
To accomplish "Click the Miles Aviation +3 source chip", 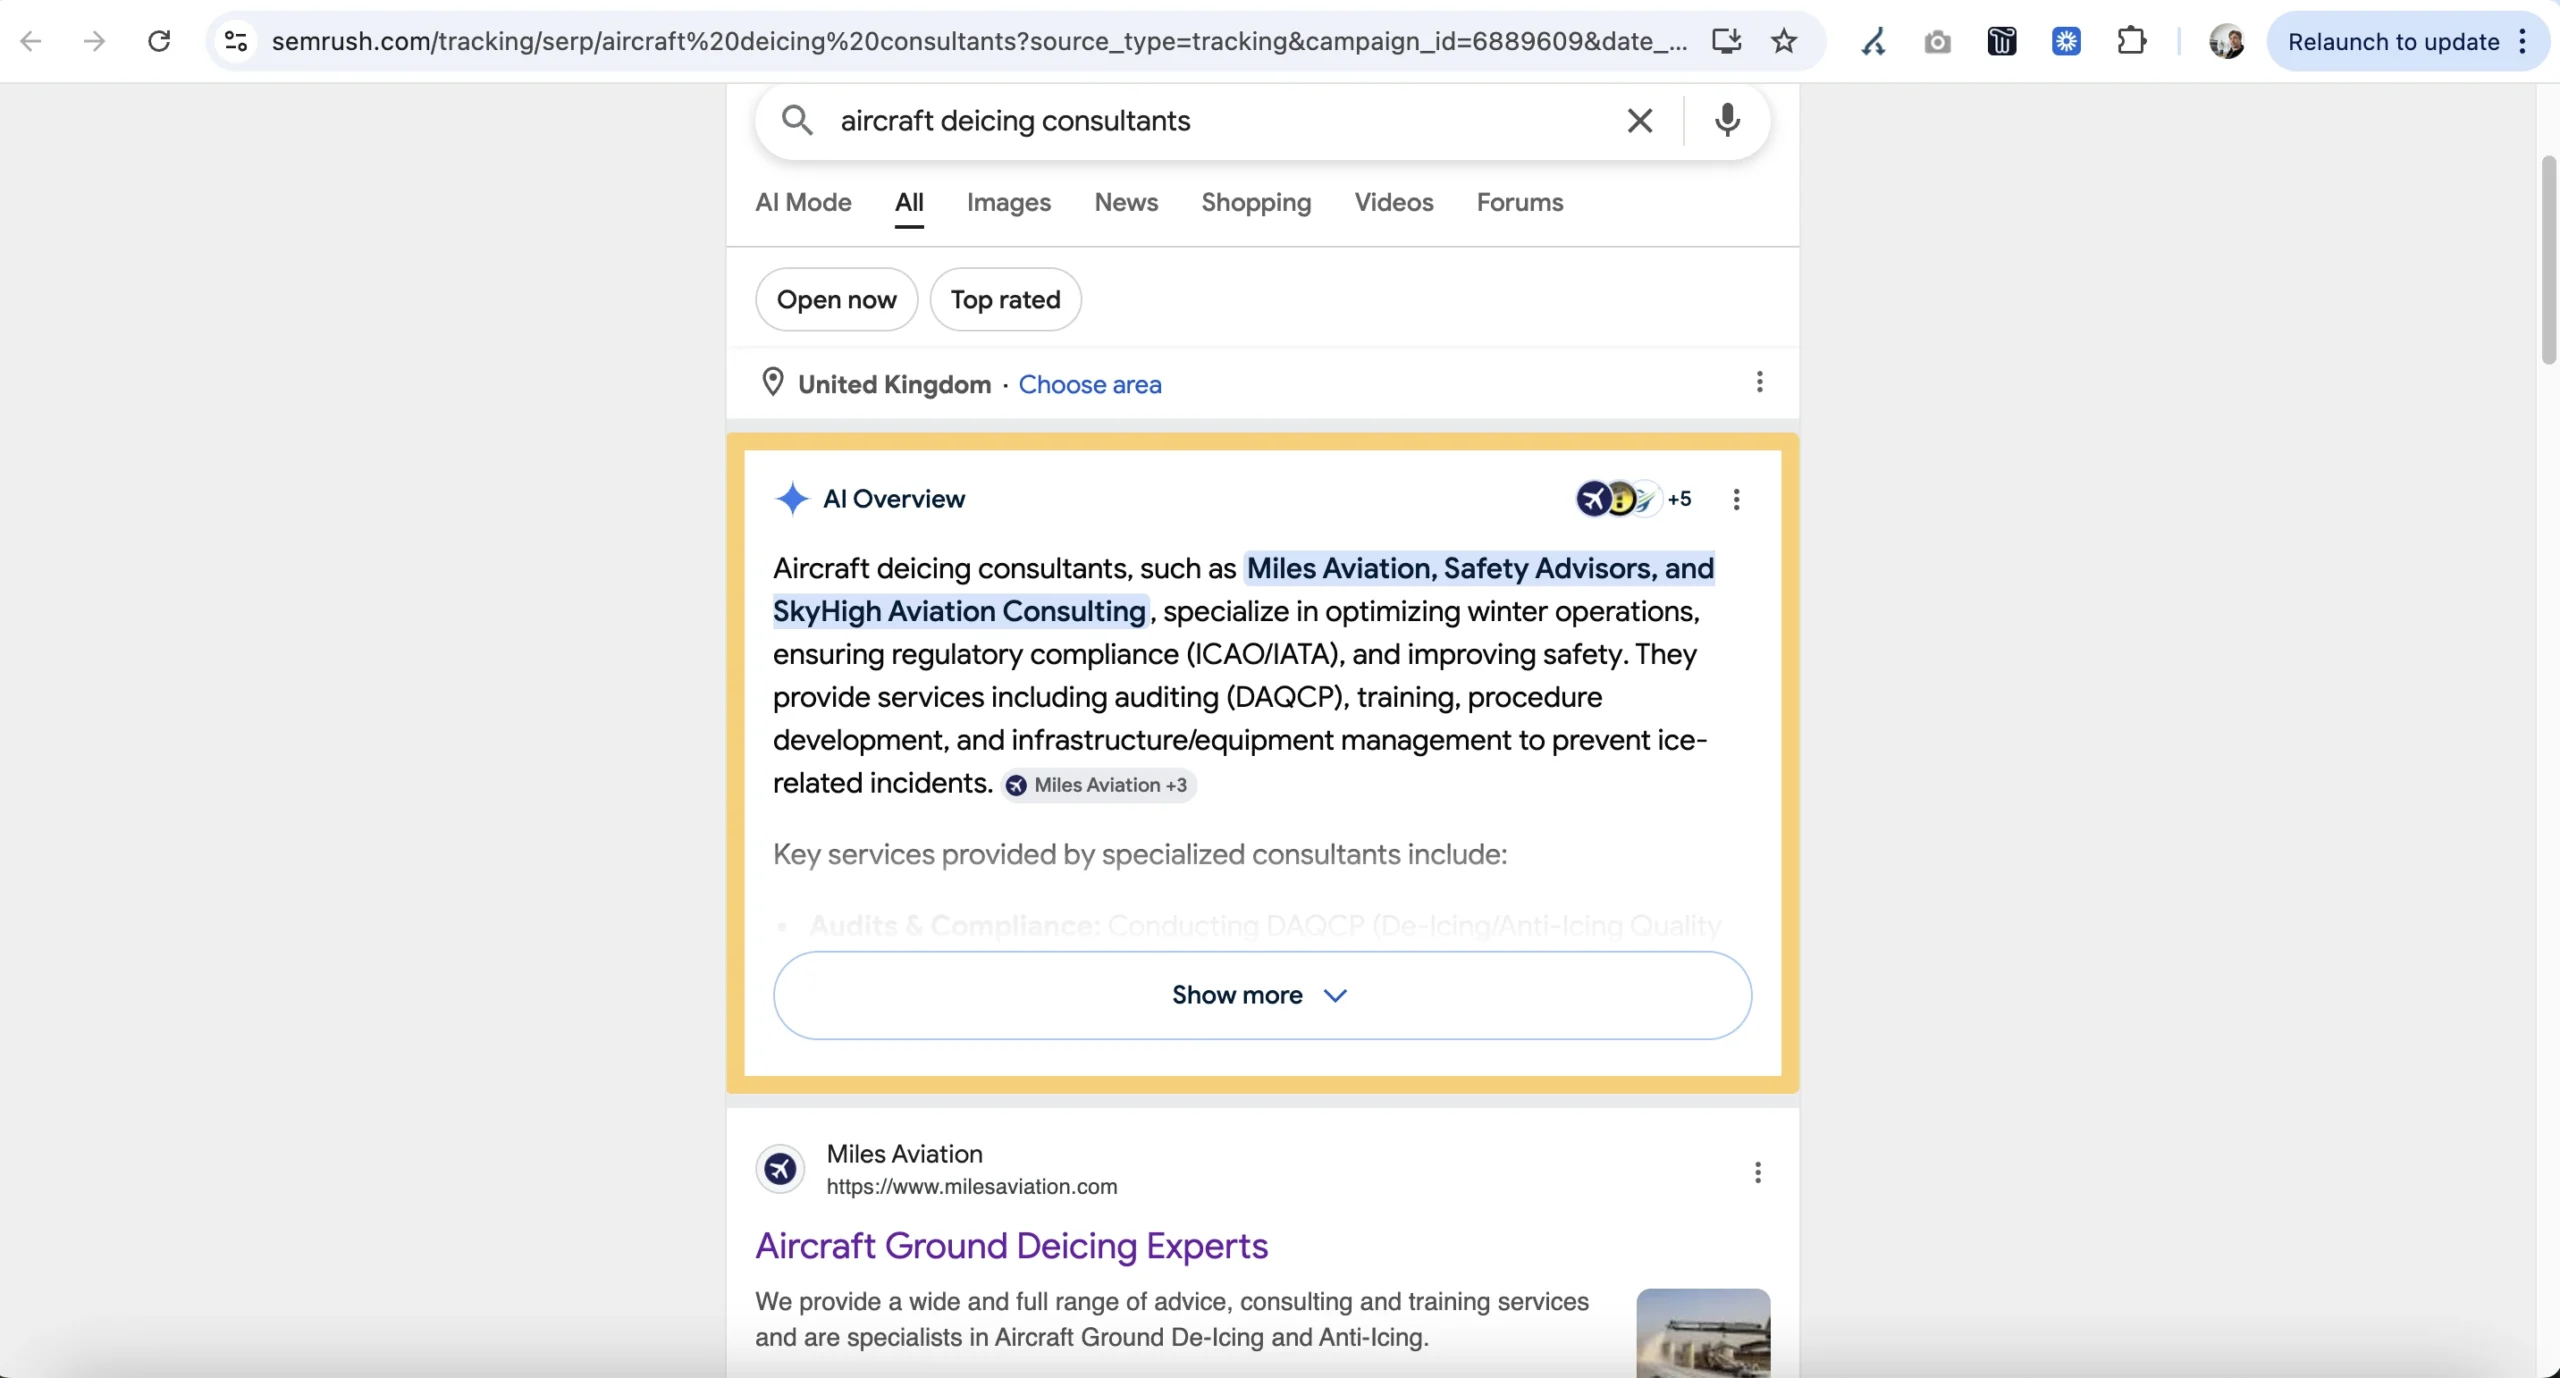I will point(1099,785).
